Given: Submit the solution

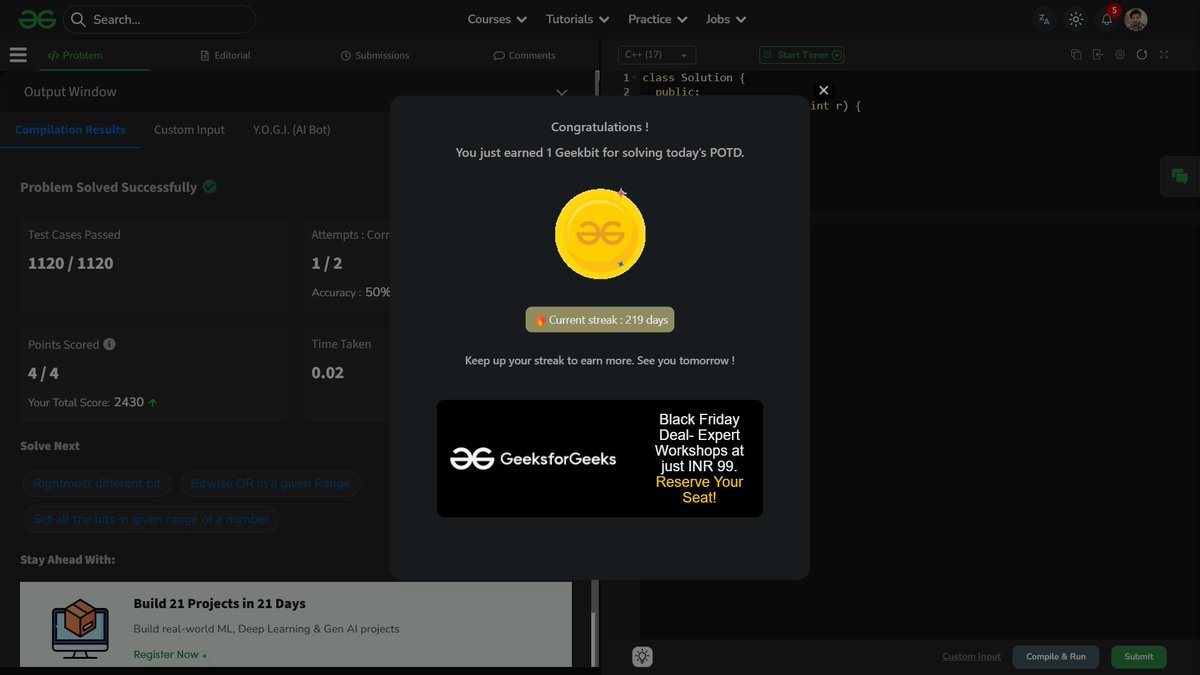Looking at the screenshot, I should [x=1138, y=657].
